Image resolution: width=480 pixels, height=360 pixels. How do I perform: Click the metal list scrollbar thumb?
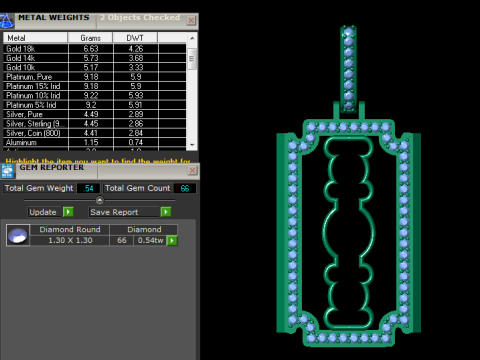[x=191, y=59]
